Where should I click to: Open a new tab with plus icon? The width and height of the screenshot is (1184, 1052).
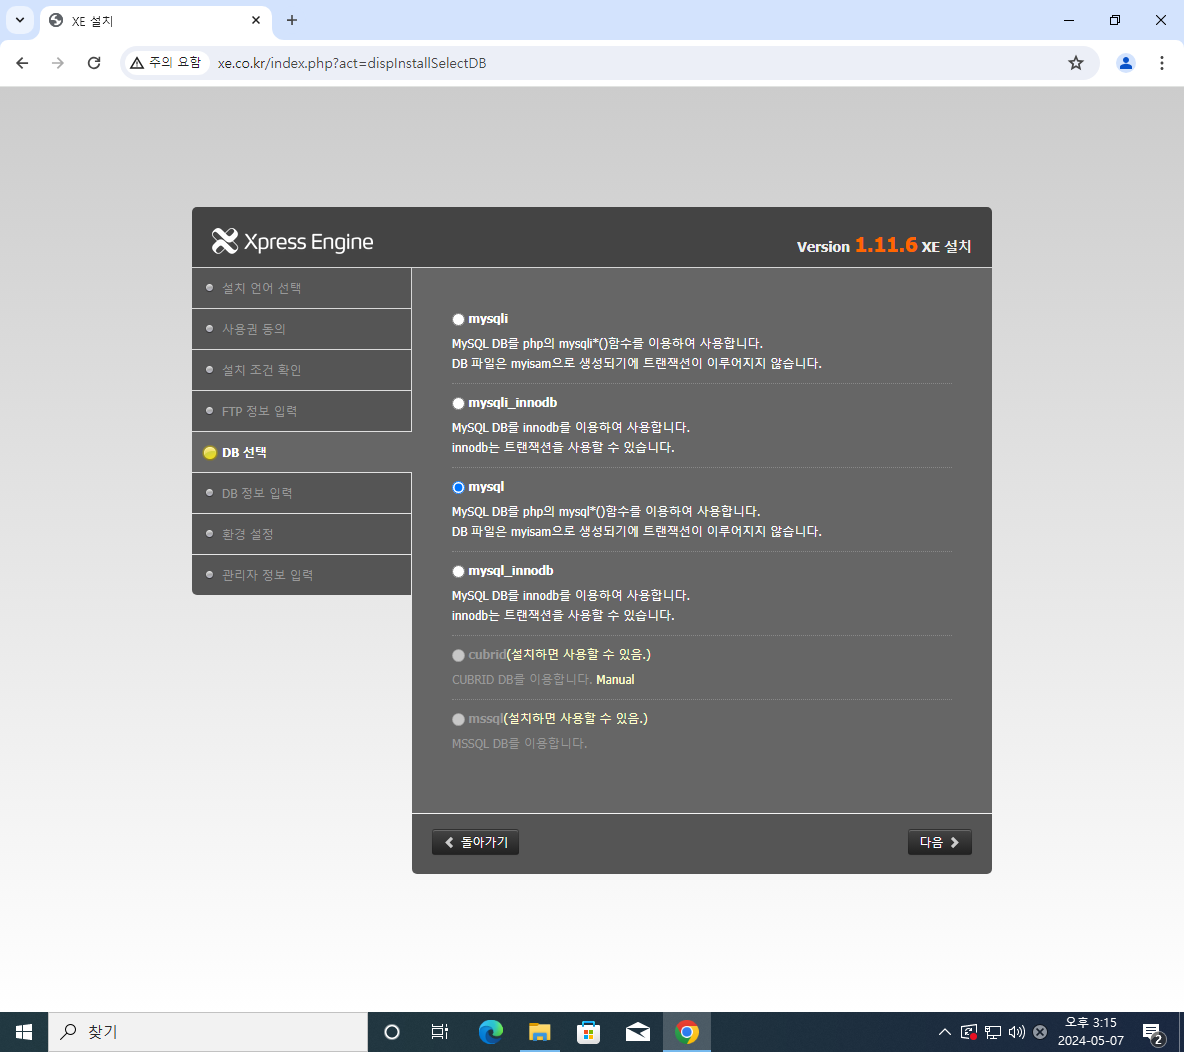pos(292,20)
